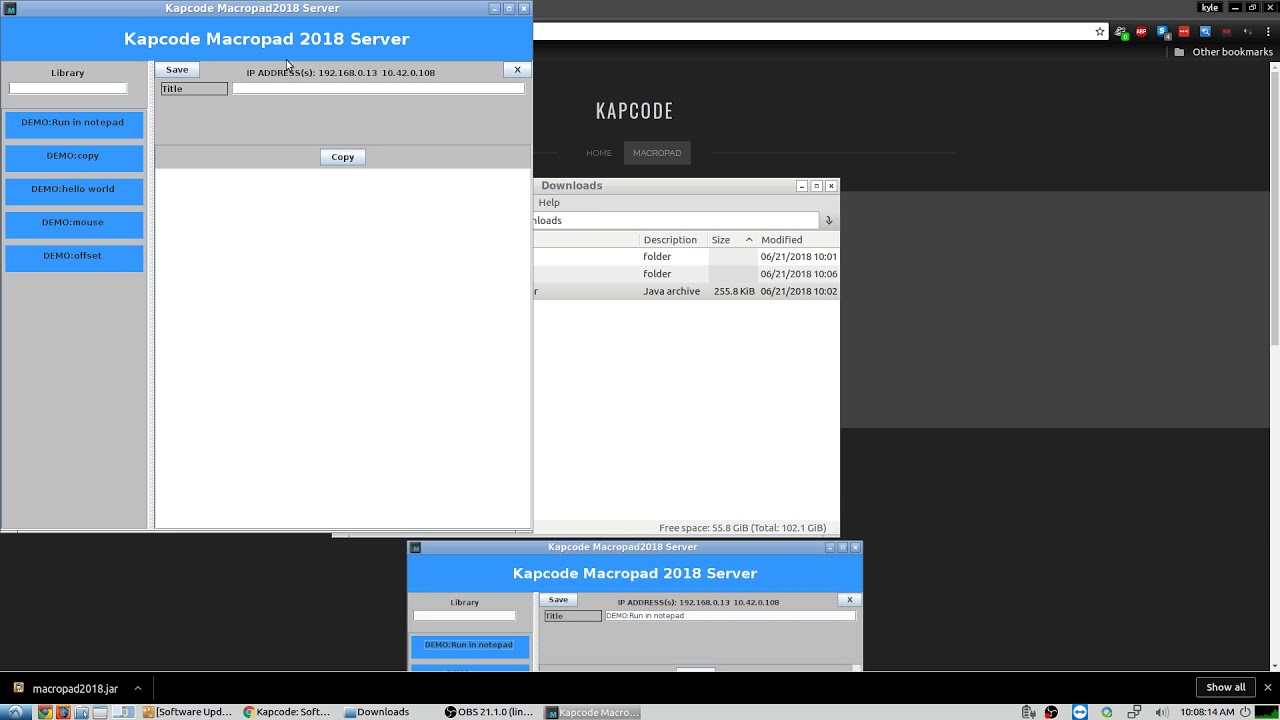Viewport: 1280px width, 720px height.
Task: Open Chrome from the taskbar
Action: click(44, 711)
